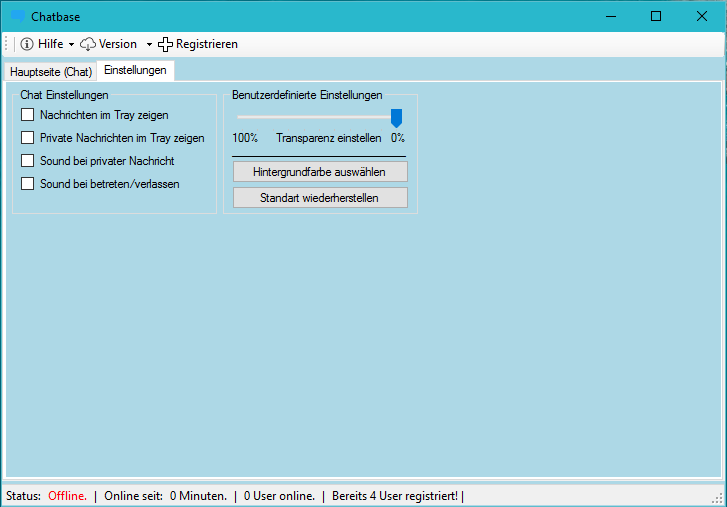Switch to the Hauptseite (Chat) tab
Viewport: 727px width, 507px height.
(51, 72)
